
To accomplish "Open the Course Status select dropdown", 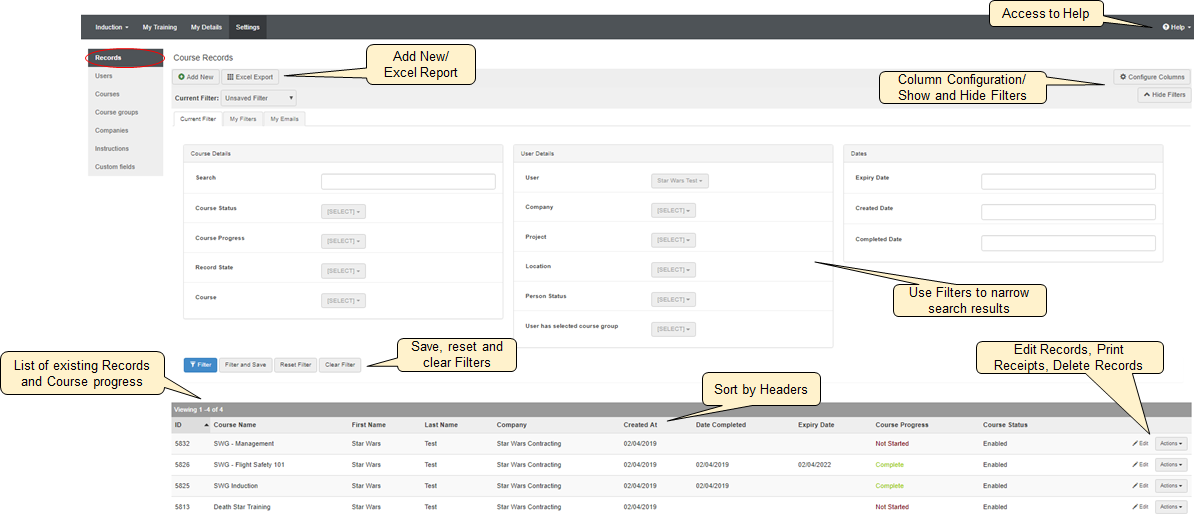I will click(343, 211).
